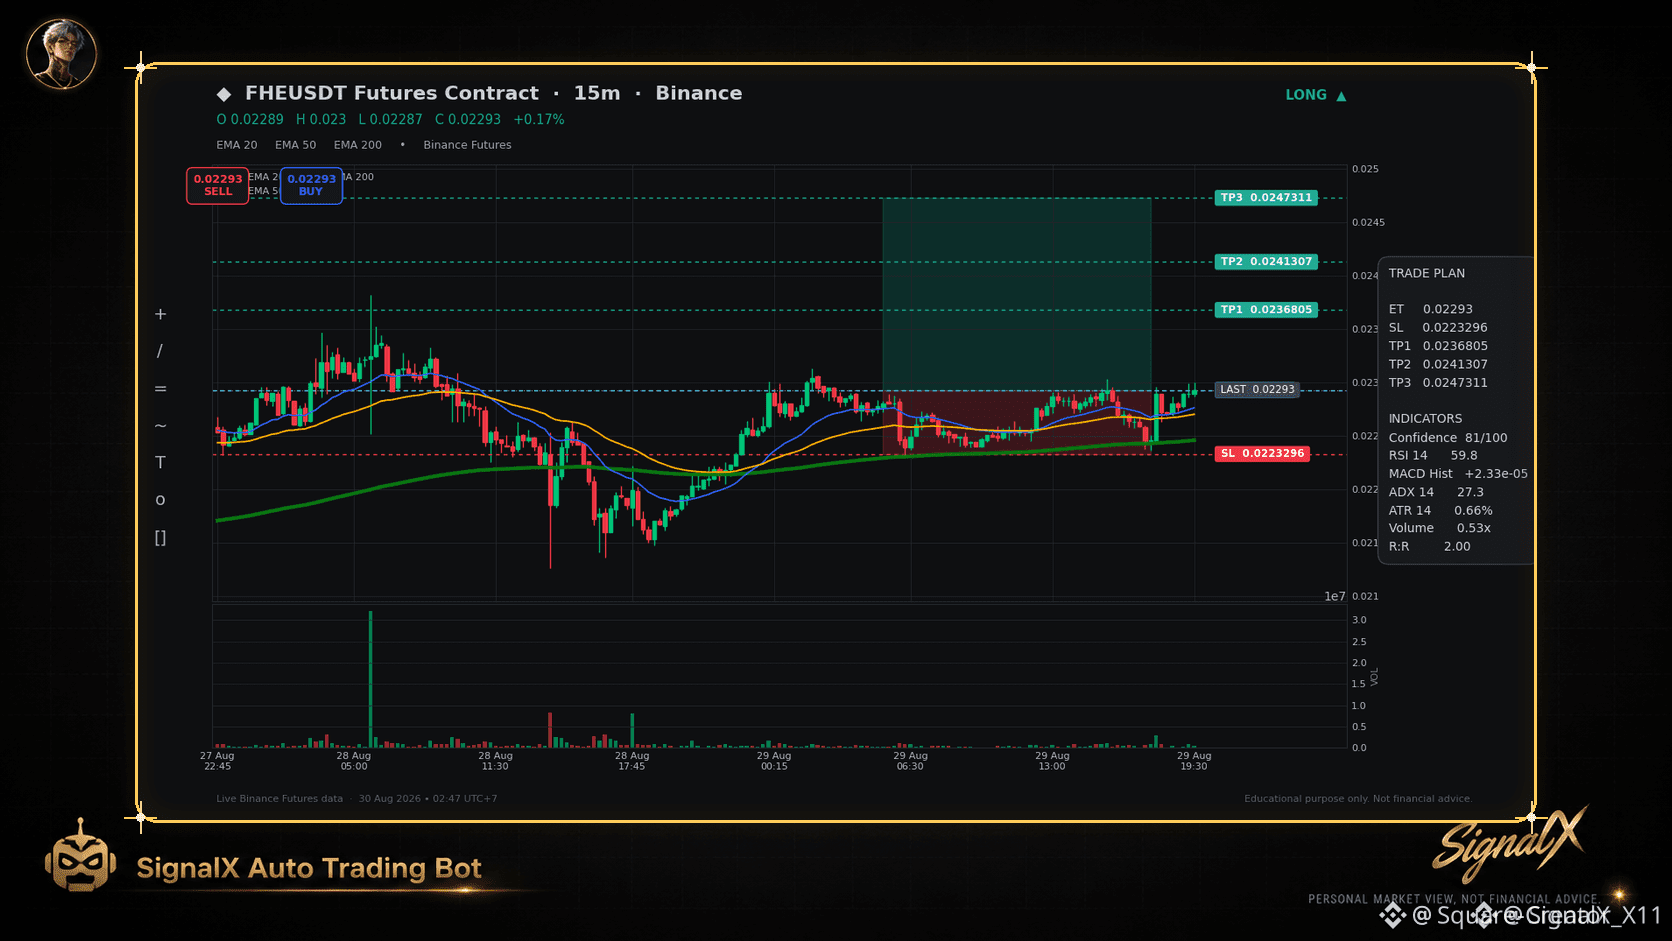Screen dimensions: 1672x941
Task: Select the crosshair plus drawing tool
Action: [x=160, y=314]
